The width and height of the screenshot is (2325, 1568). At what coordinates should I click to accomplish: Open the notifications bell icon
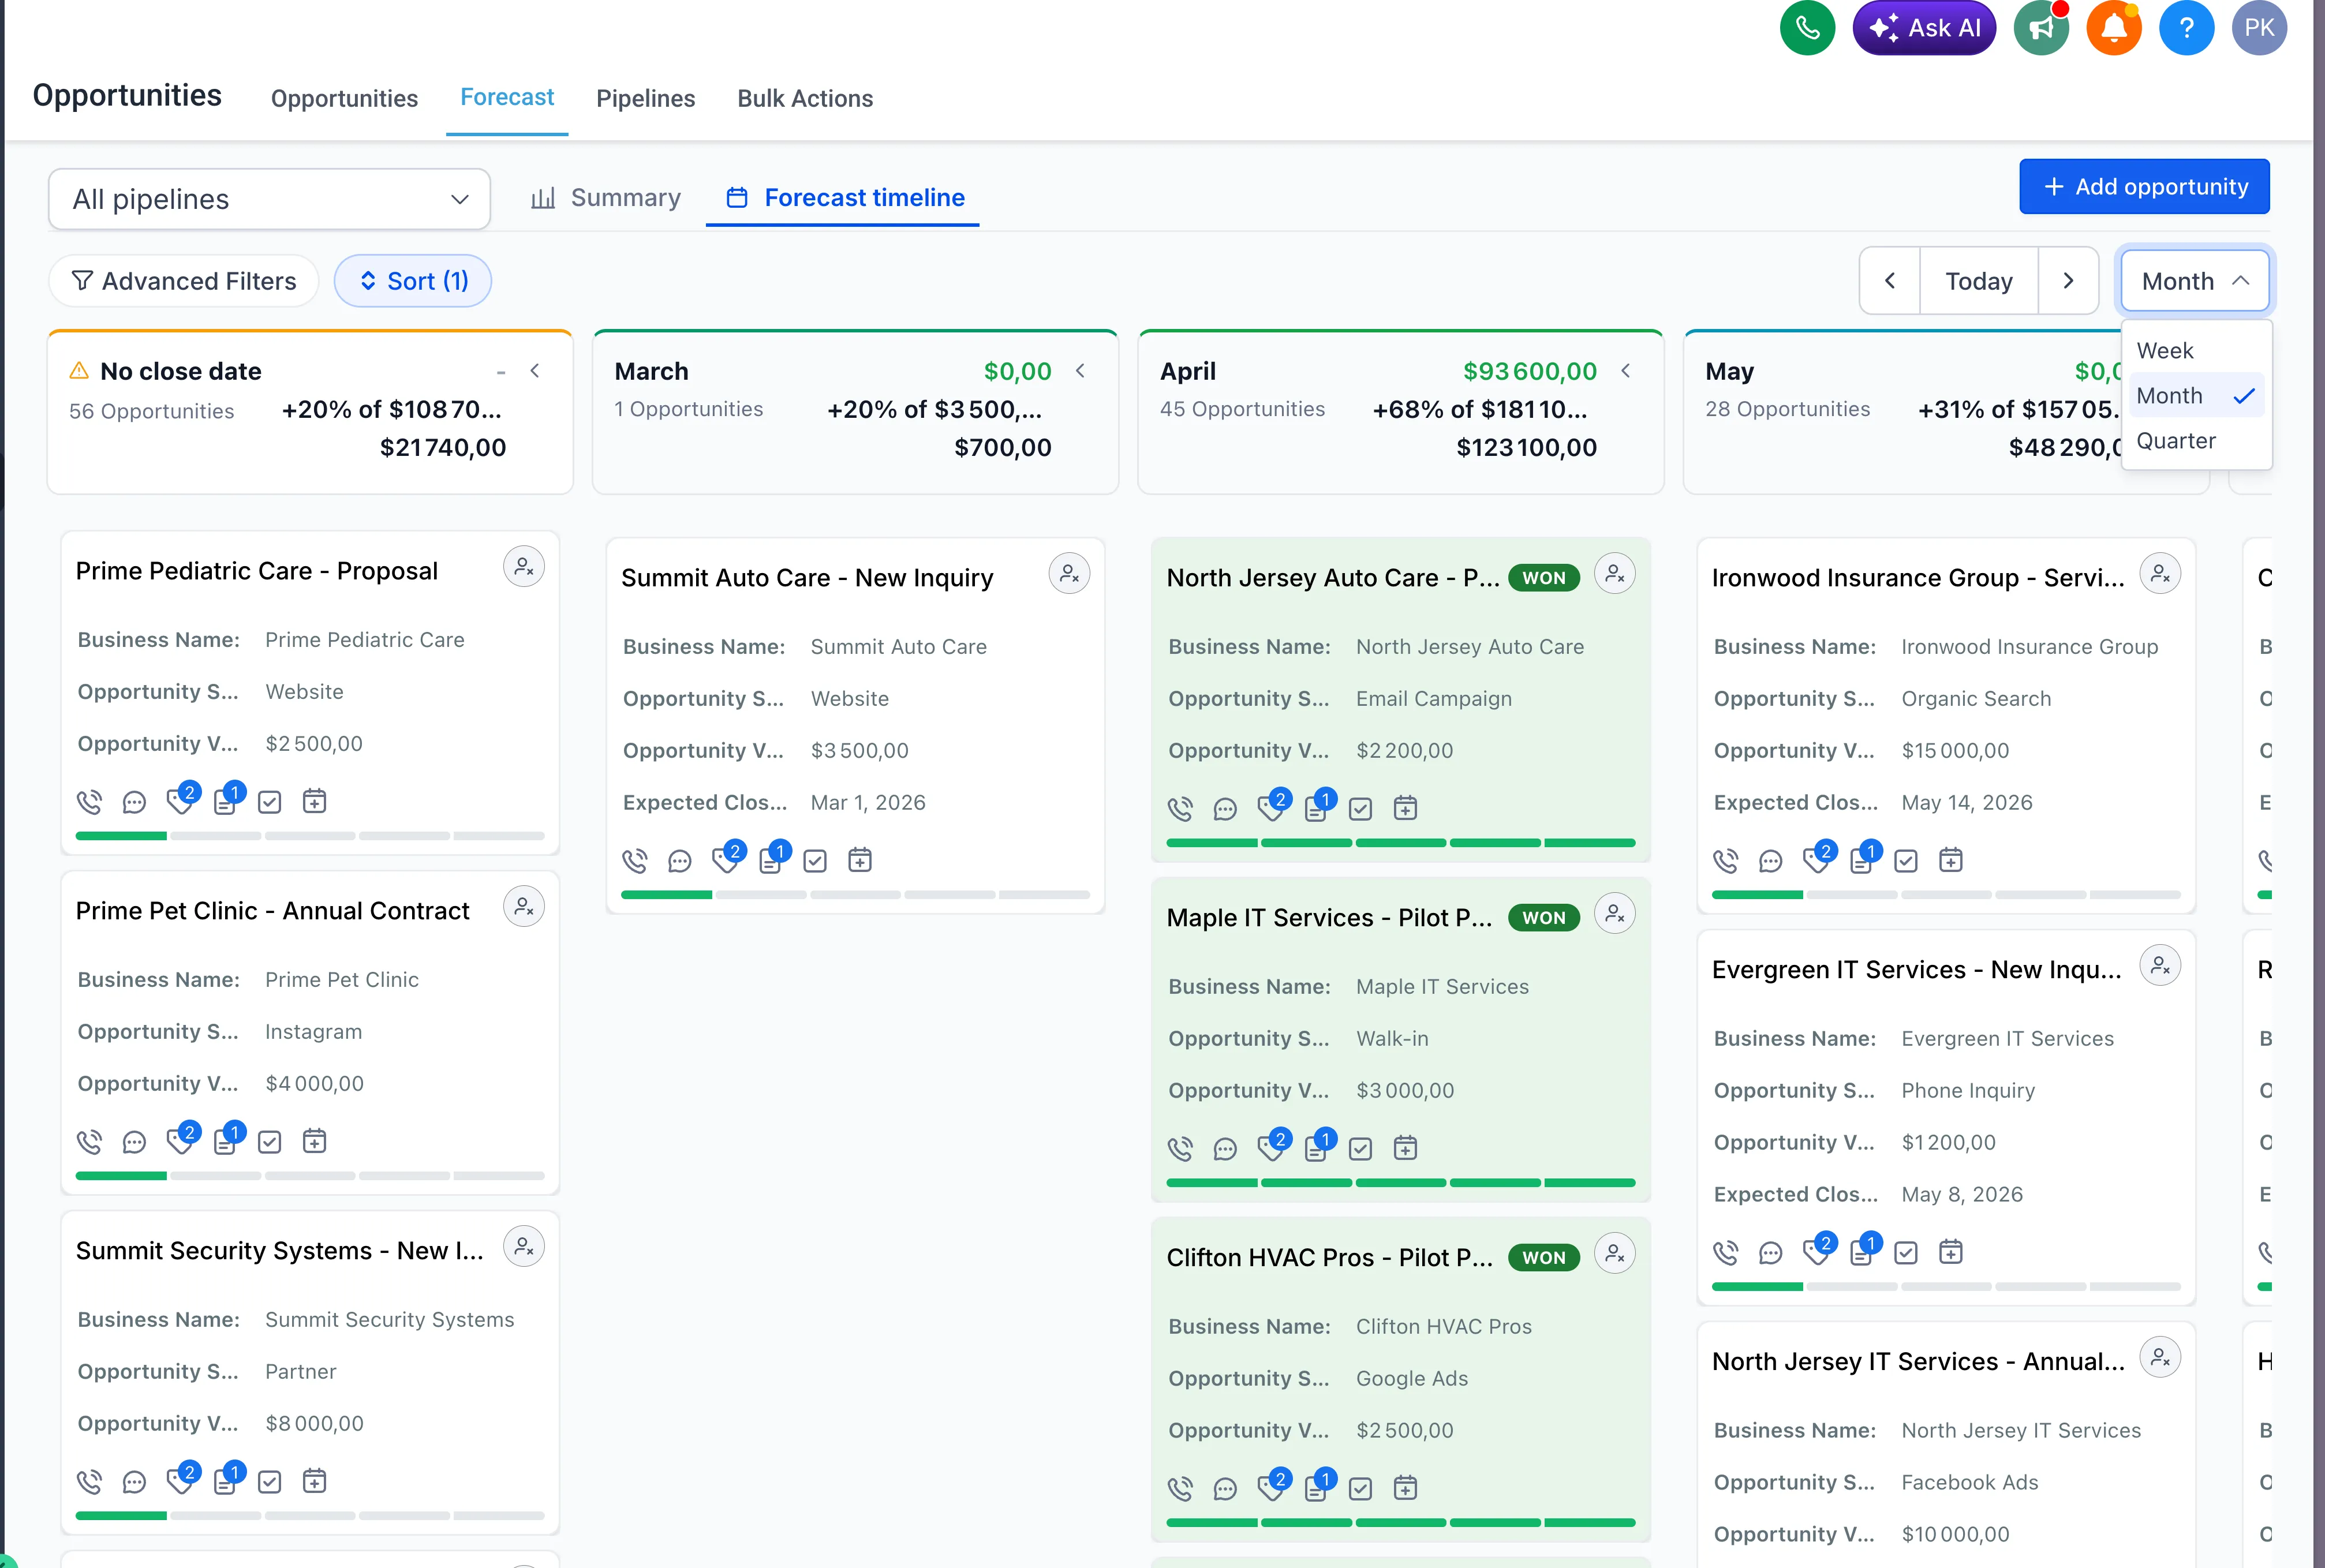pyautogui.click(x=2113, y=28)
